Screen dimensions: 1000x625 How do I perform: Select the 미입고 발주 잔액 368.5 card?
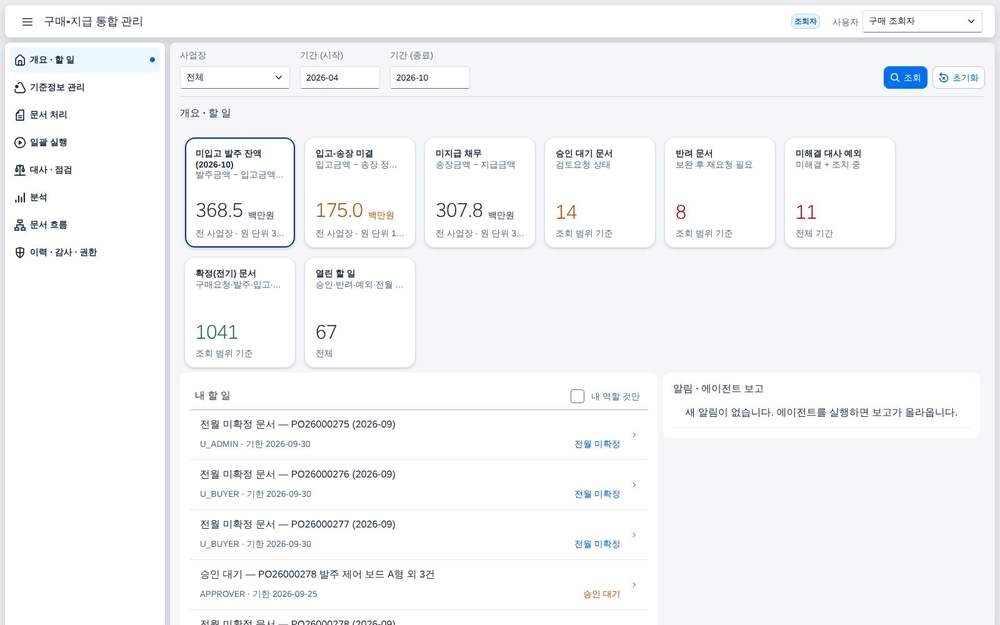coord(240,192)
